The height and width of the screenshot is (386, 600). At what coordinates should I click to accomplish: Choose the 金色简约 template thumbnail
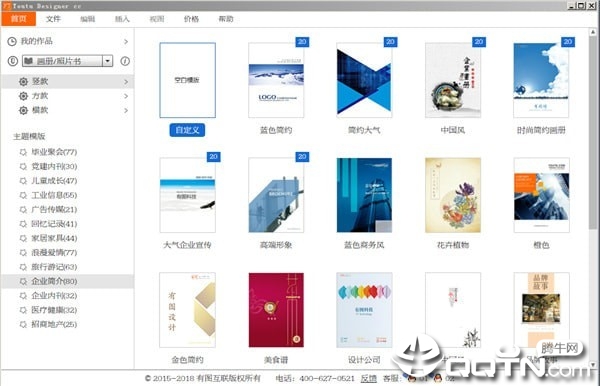pyautogui.click(x=188, y=310)
